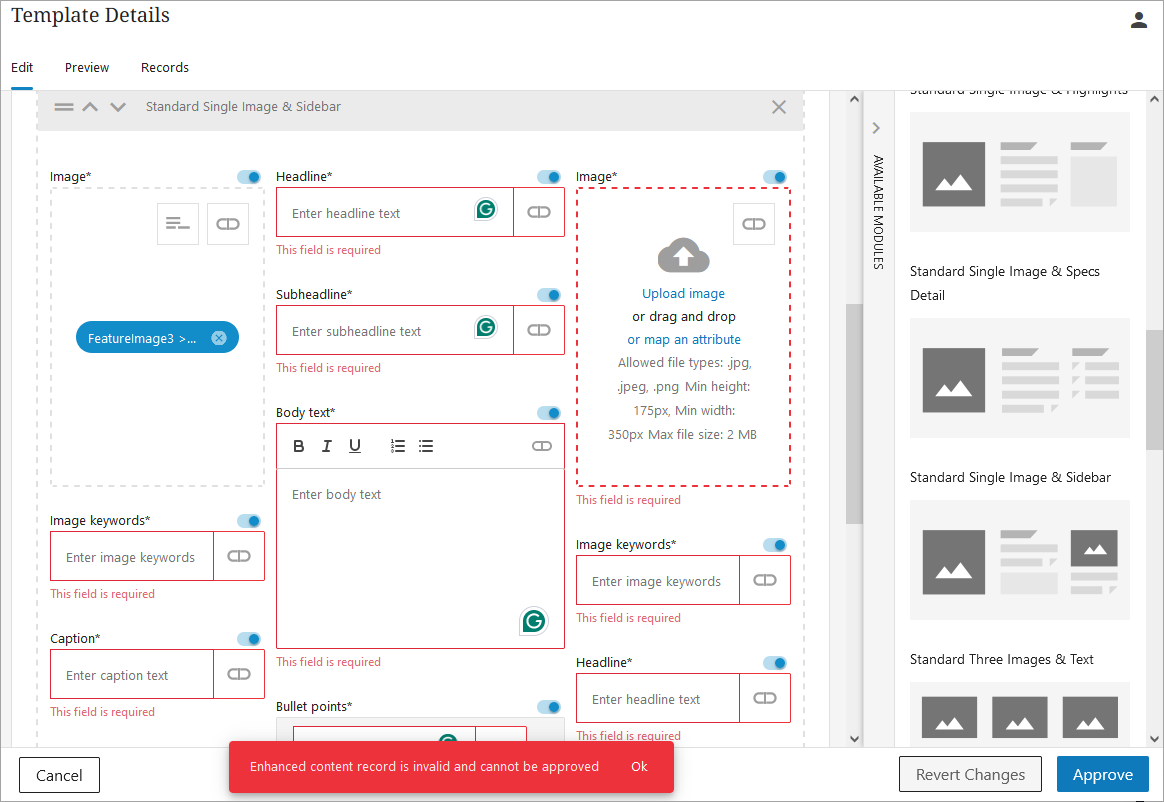The image size is (1164, 802).
Task: Switch to the Preview tab
Action: pyautogui.click(x=87, y=68)
